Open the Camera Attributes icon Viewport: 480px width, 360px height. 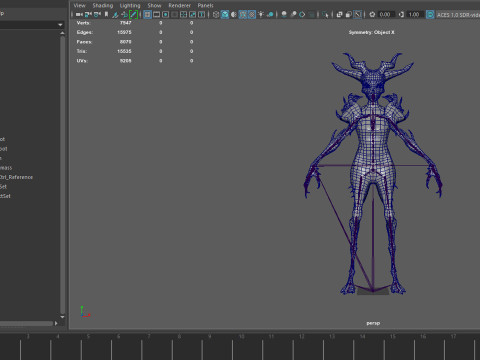[x=97, y=14]
